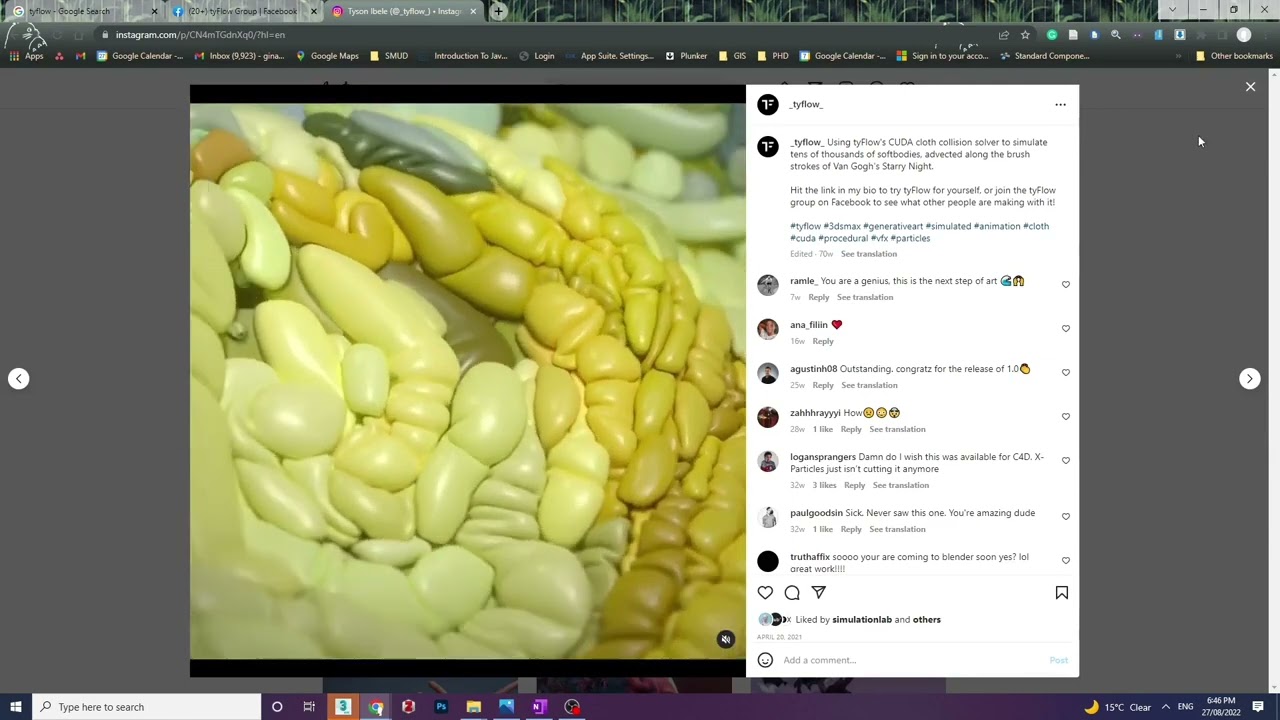Open the Chrome tab search dropdown
Viewport: 1280px width, 720px height.
[x=1172, y=10]
